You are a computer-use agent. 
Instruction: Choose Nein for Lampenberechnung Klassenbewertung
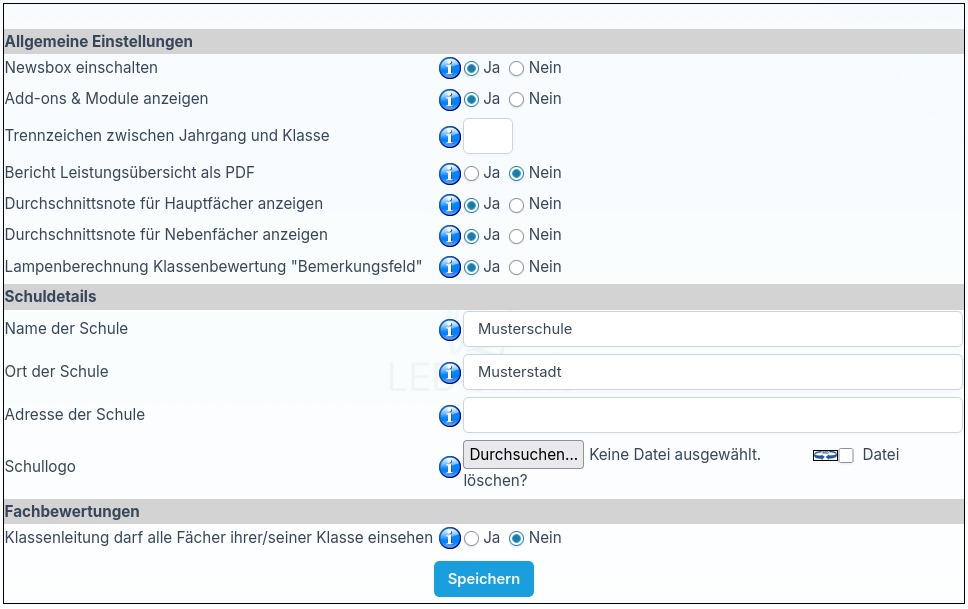click(516, 268)
